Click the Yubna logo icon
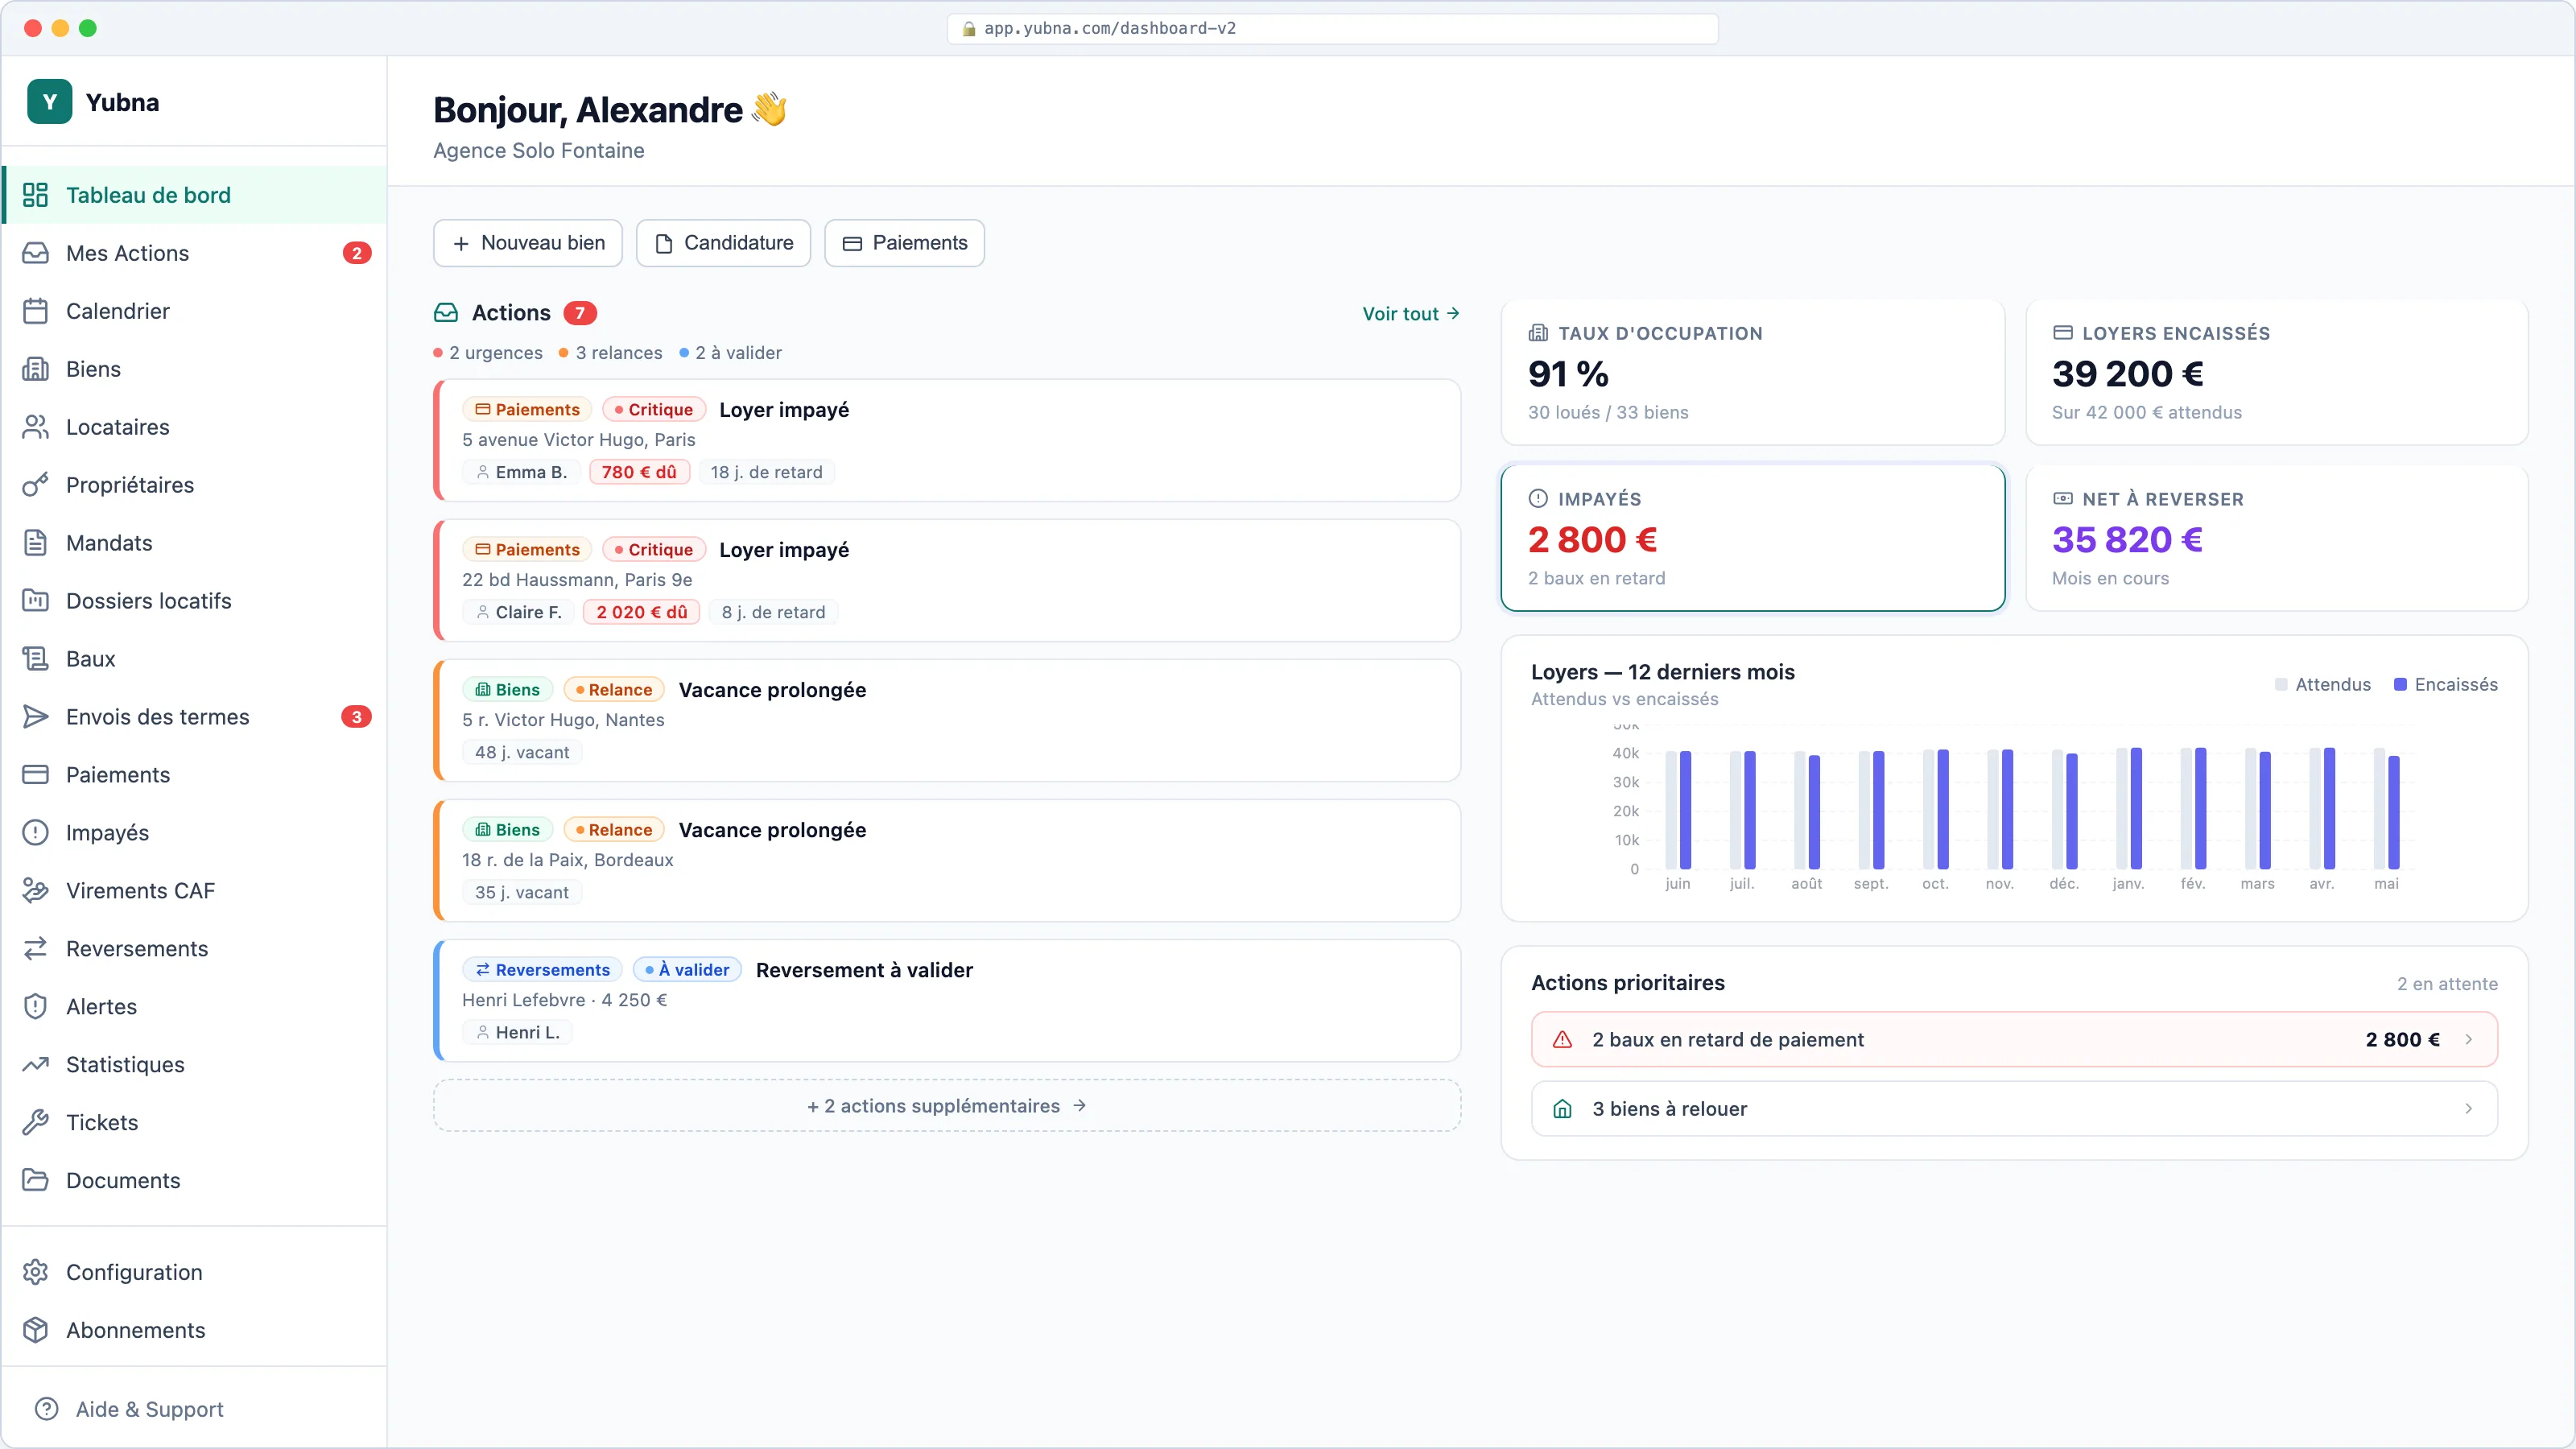Screen dimensions: 2576x1449 tap(49, 102)
